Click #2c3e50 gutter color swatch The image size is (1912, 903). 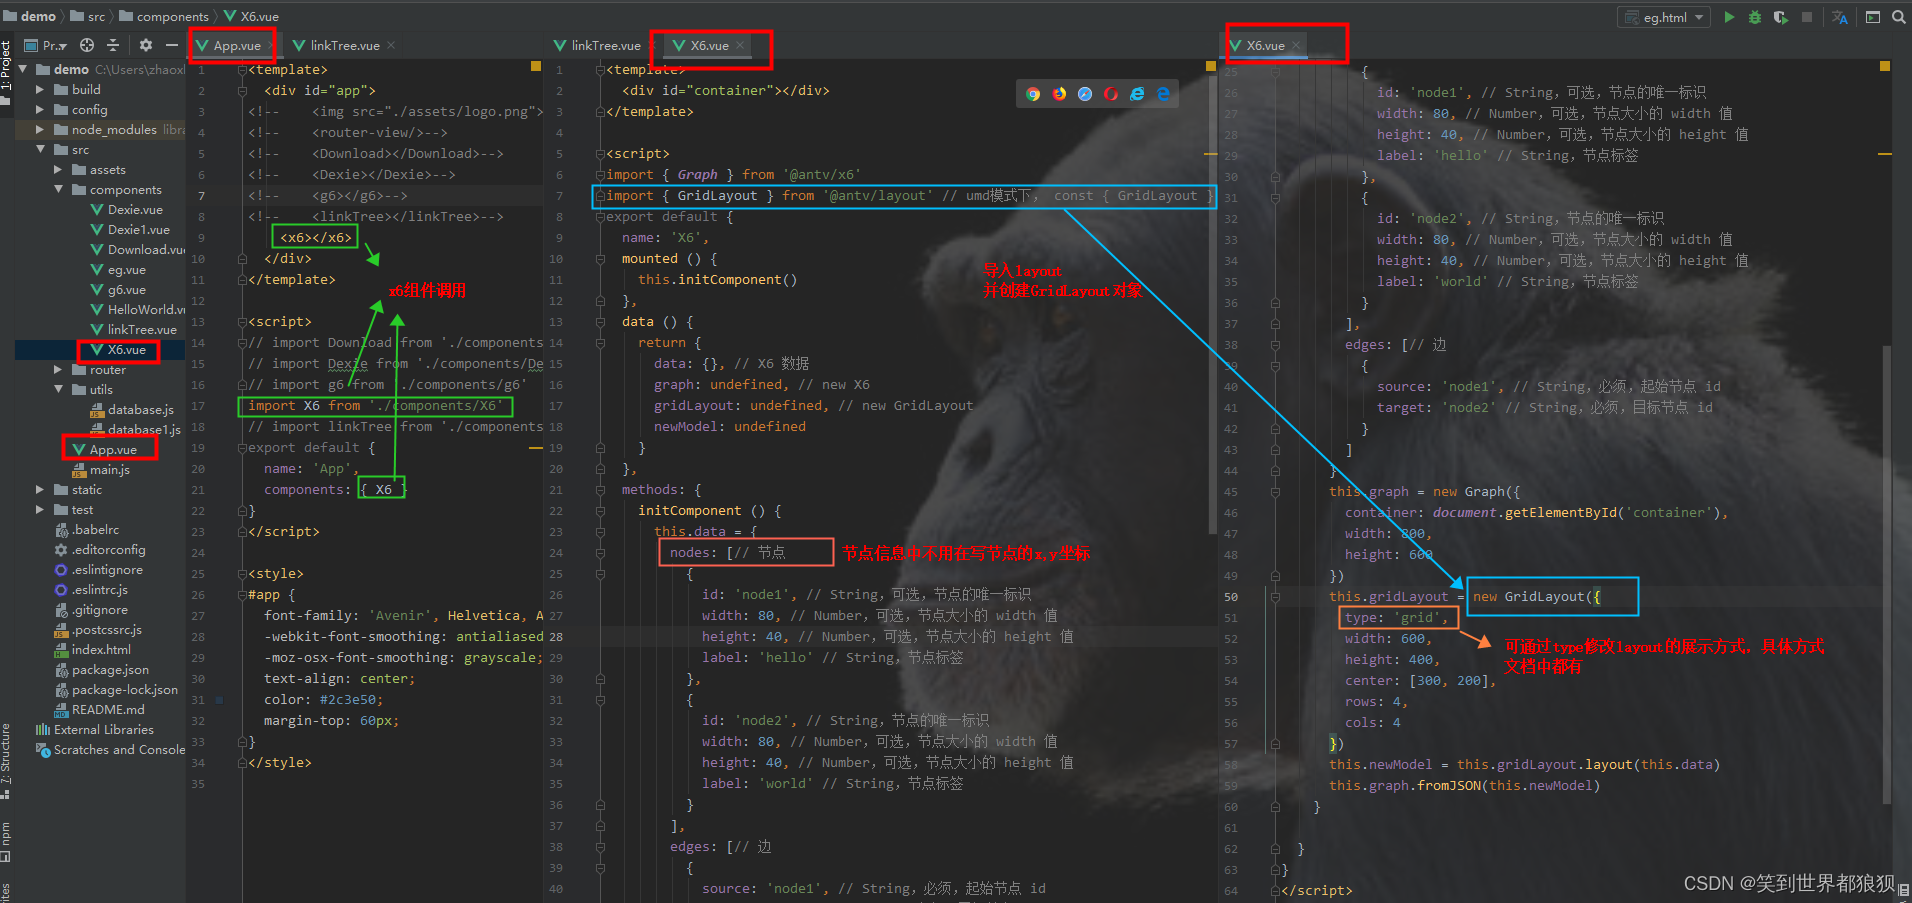(x=219, y=700)
